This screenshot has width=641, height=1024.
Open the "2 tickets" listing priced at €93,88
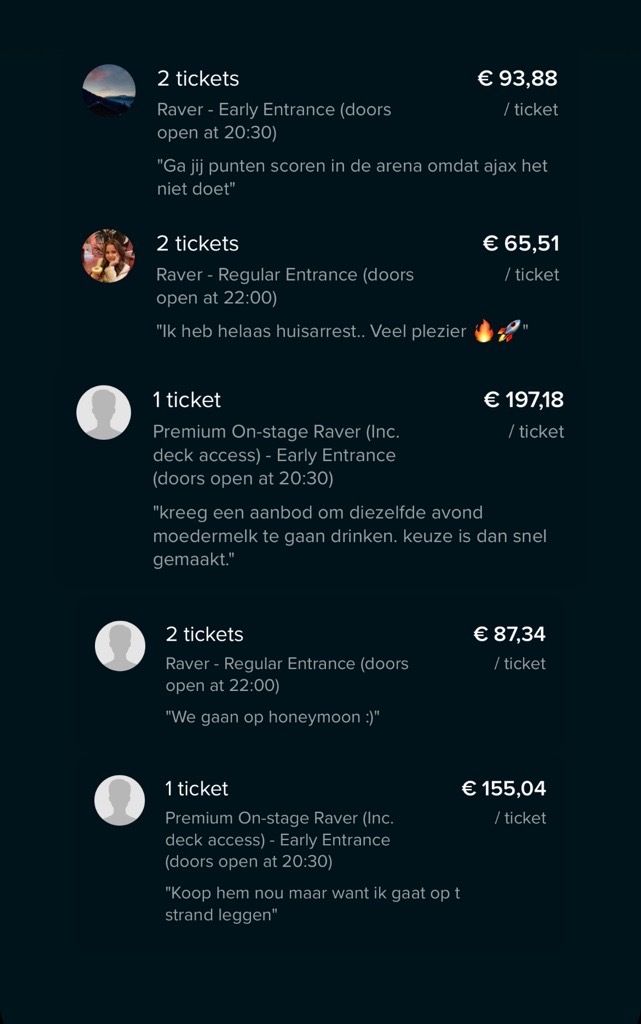coord(198,79)
